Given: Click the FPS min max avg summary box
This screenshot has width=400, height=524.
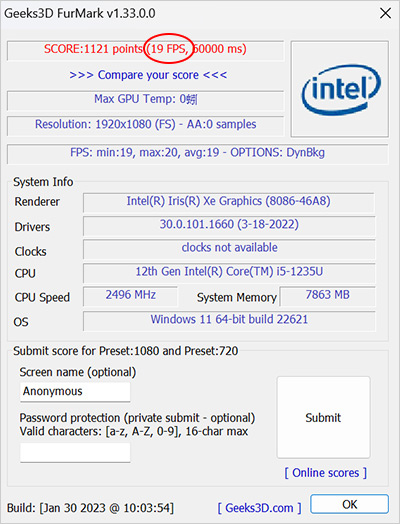Looking at the screenshot, I should coord(197,154).
